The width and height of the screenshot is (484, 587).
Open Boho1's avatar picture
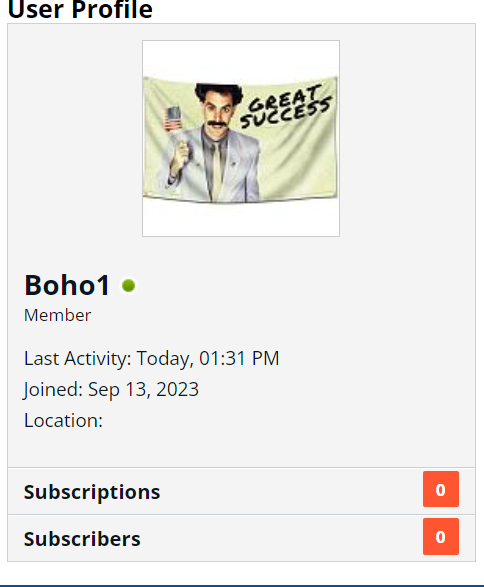[x=241, y=139]
